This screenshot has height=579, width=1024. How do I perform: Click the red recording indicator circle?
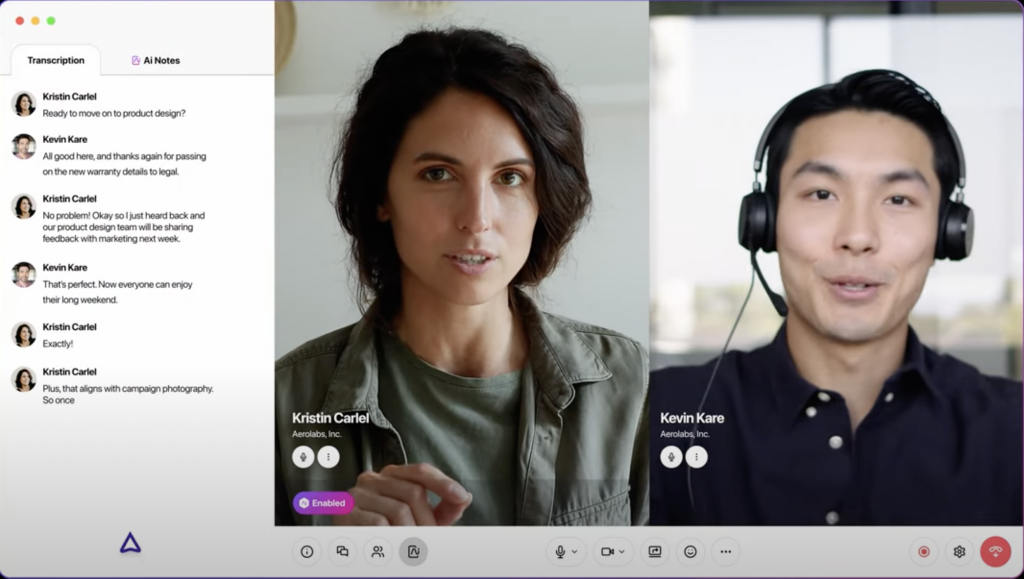click(x=922, y=551)
